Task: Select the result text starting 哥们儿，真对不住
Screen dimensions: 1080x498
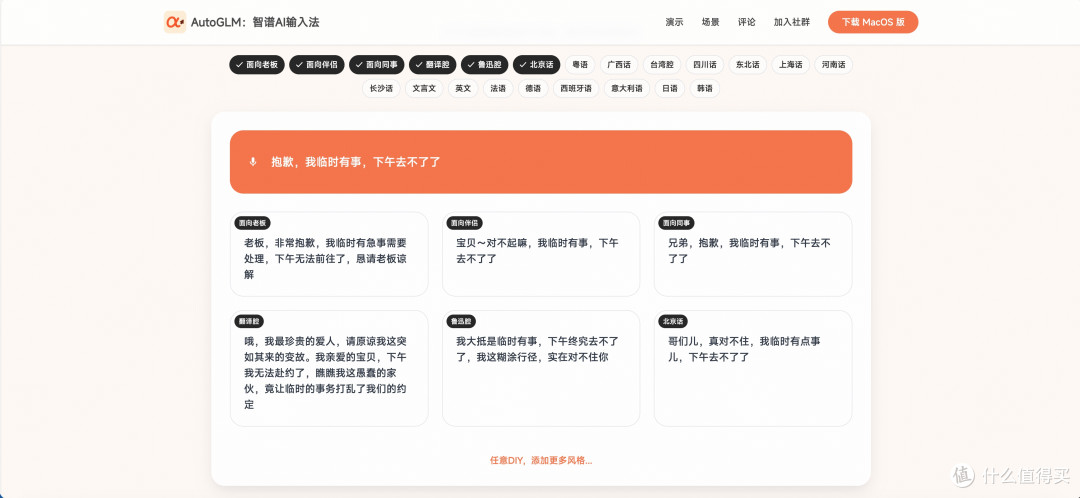Action: [744, 349]
